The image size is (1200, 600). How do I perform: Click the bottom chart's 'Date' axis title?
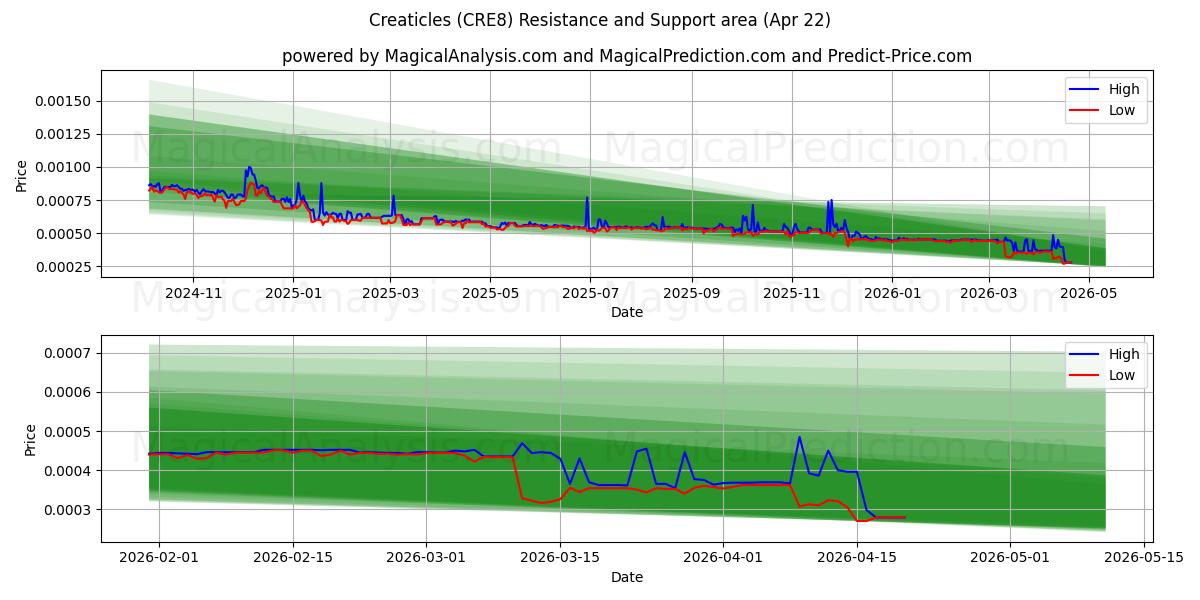pos(627,578)
